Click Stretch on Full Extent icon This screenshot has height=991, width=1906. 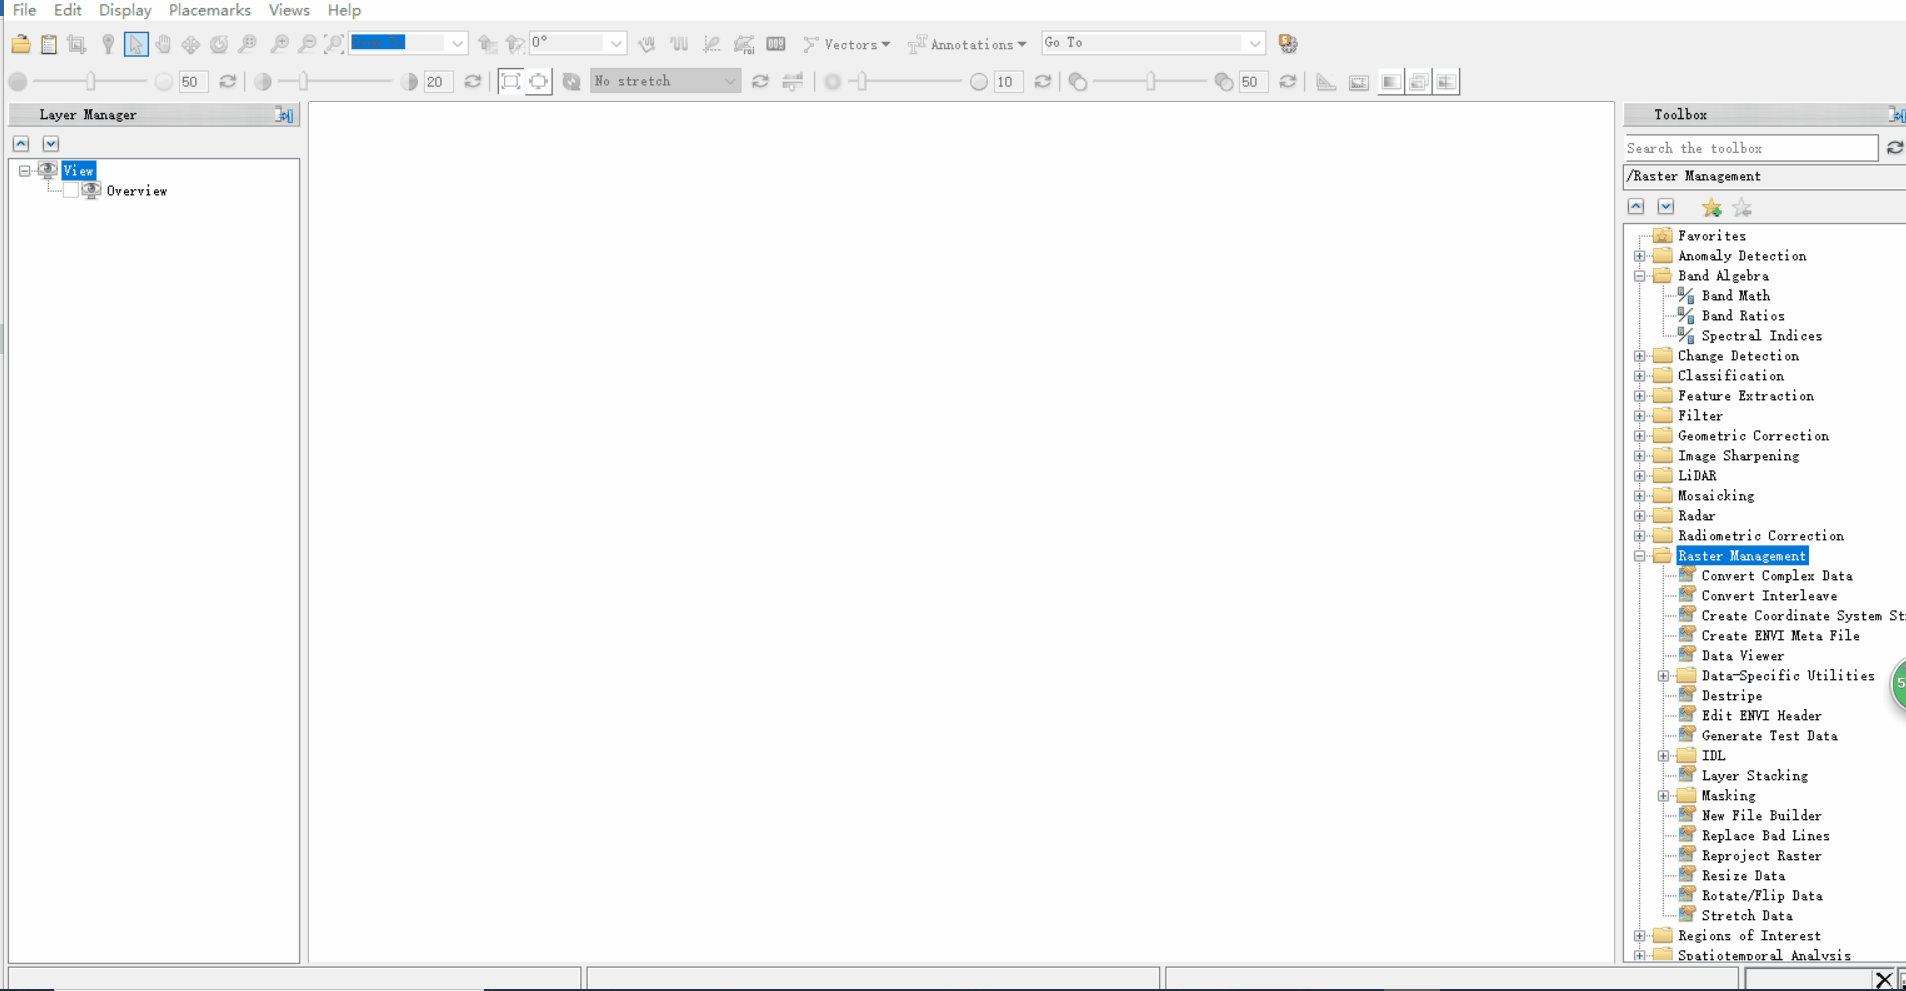pos(510,82)
